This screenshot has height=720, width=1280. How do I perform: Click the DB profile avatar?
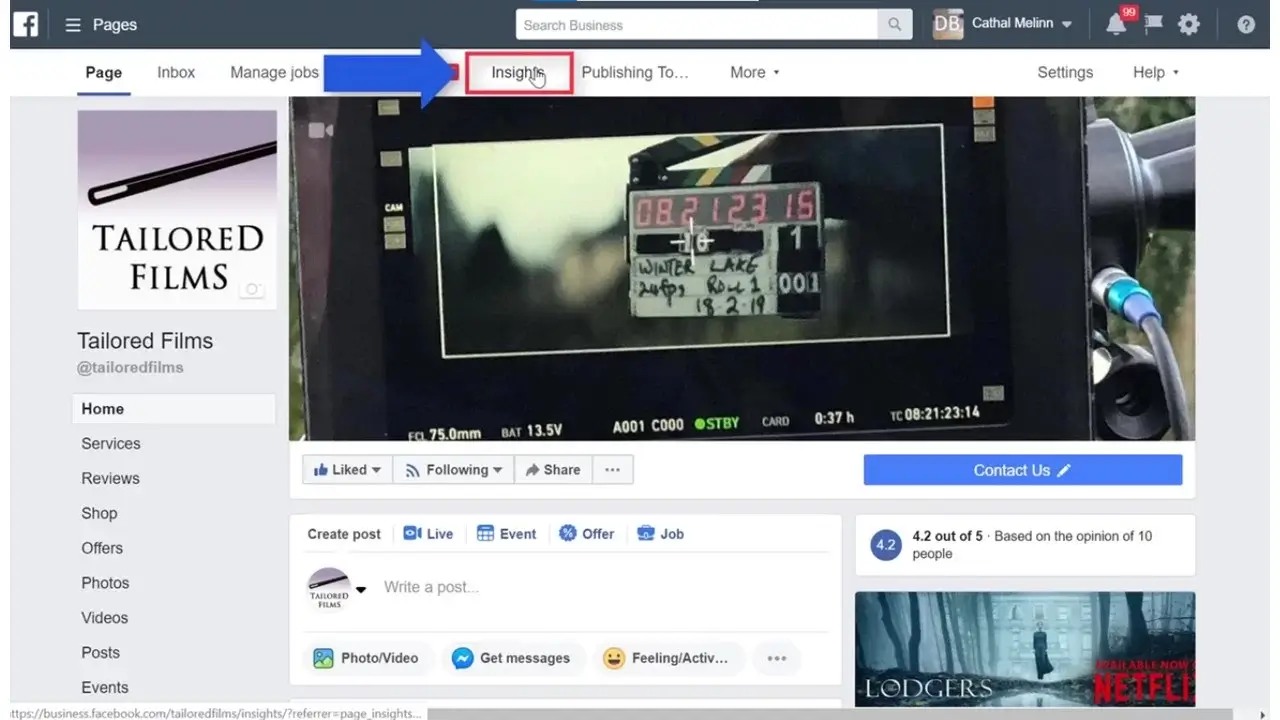click(x=948, y=24)
